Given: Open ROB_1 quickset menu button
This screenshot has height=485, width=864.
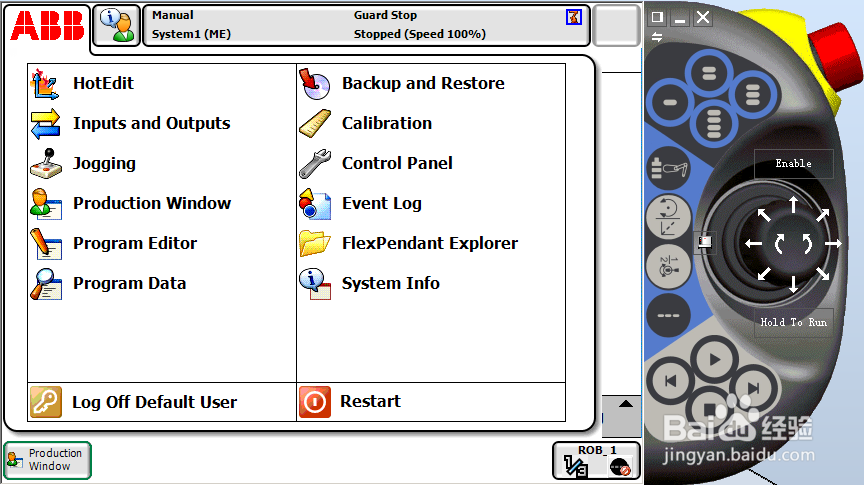Looking at the screenshot, I should [x=596, y=461].
